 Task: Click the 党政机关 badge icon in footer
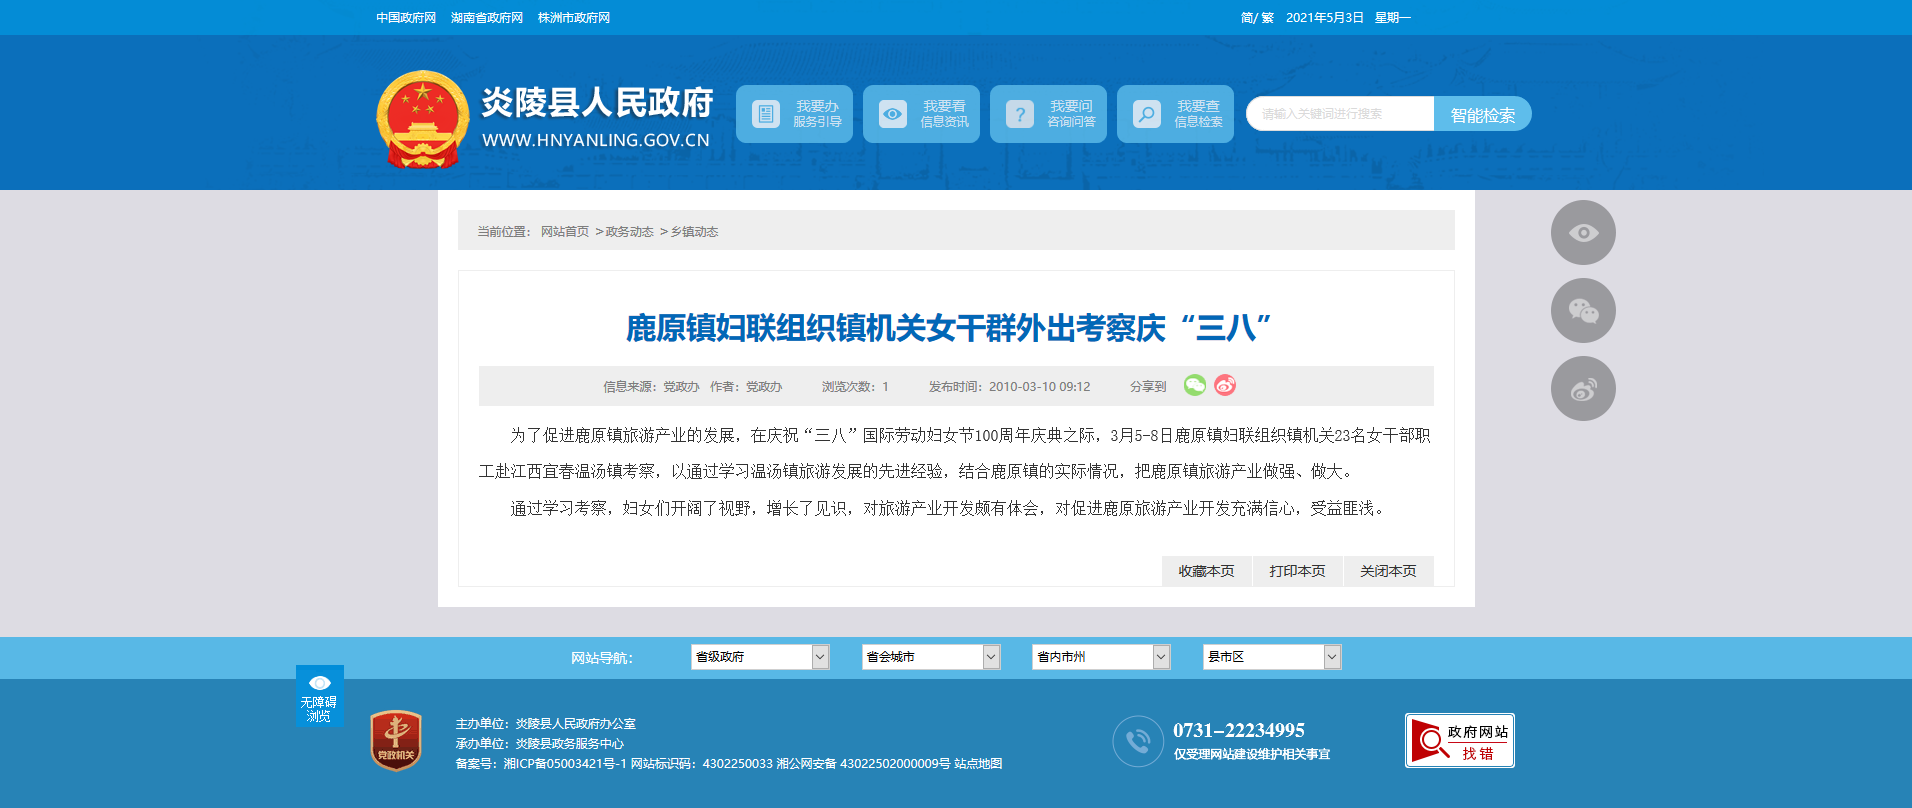click(396, 741)
